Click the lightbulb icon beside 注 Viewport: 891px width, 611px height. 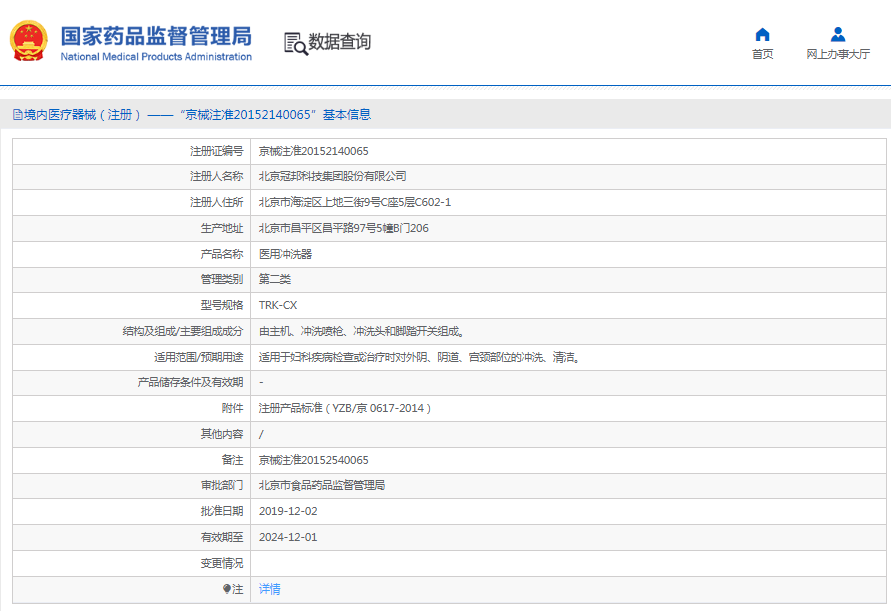click(227, 589)
